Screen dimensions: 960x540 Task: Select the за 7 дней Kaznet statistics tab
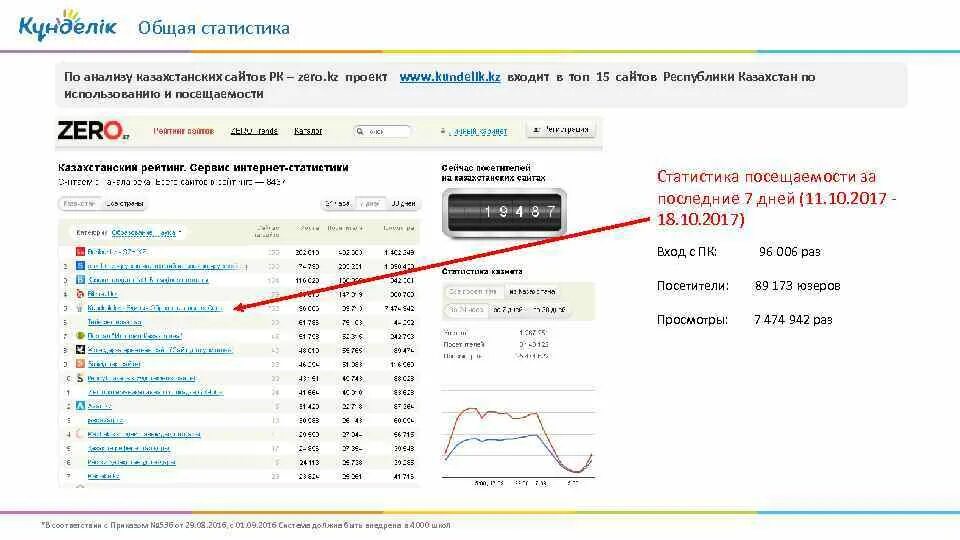(x=507, y=310)
